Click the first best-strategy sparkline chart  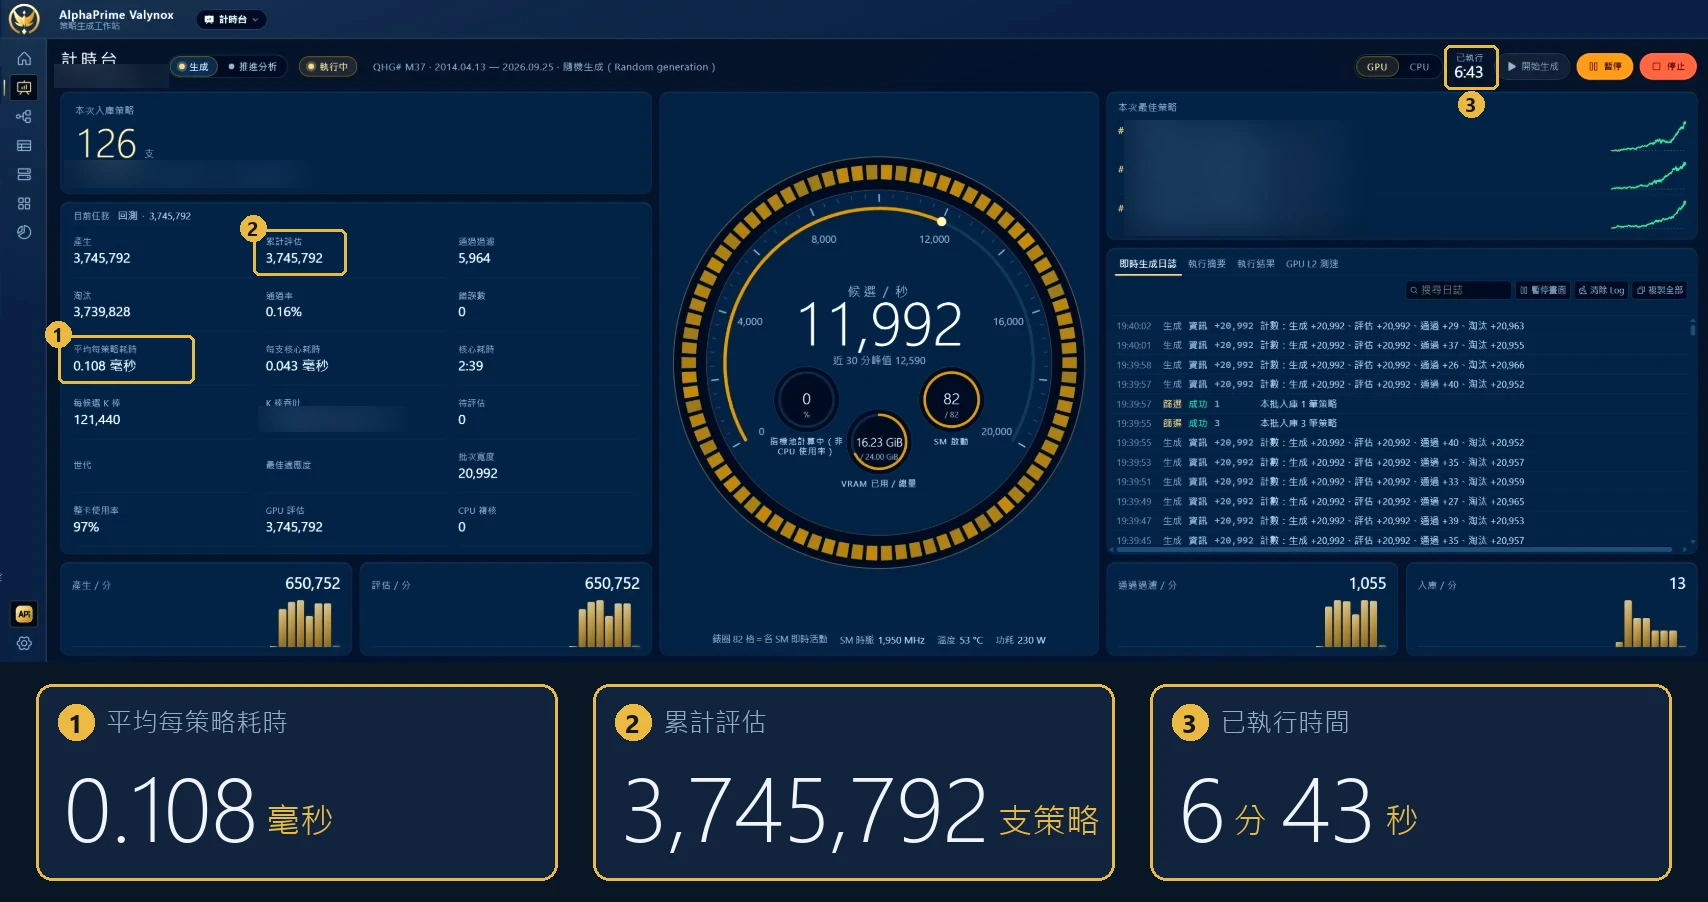pyautogui.click(x=1648, y=137)
